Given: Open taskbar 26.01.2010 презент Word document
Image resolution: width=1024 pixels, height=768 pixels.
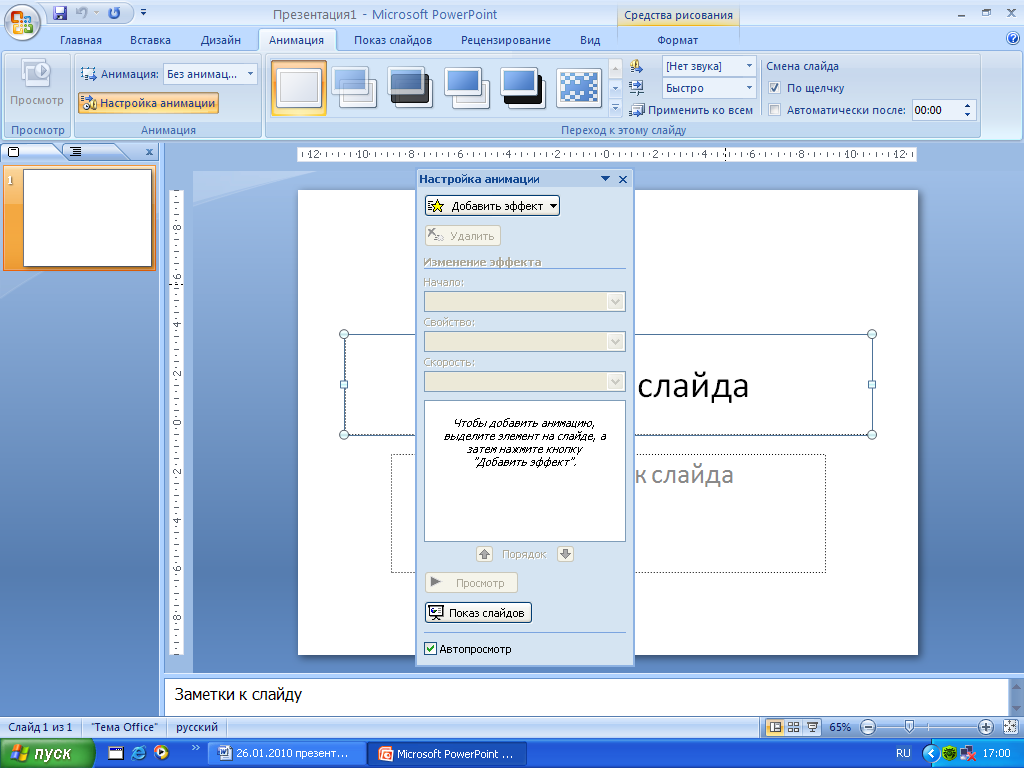Looking at the screenshot, I should (285, 754).
